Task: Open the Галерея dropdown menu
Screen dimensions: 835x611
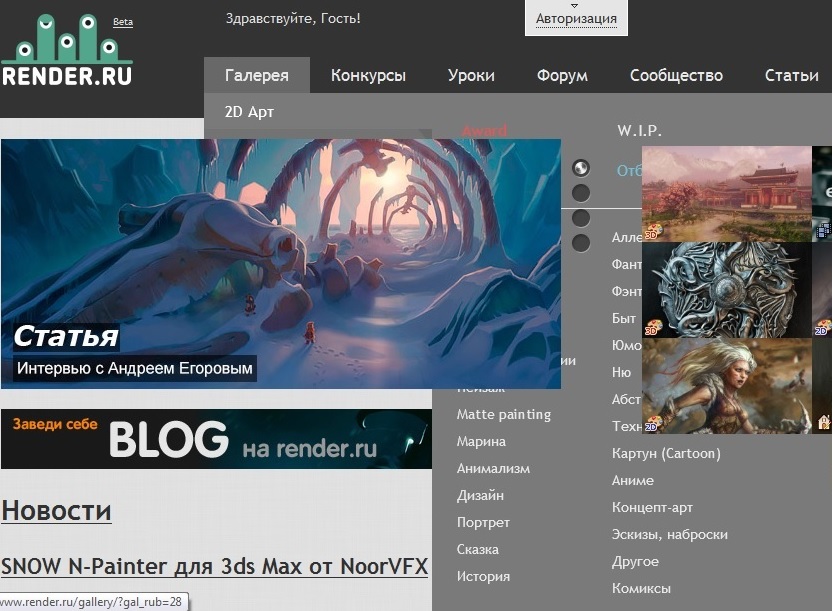Action: pos(257,75)
